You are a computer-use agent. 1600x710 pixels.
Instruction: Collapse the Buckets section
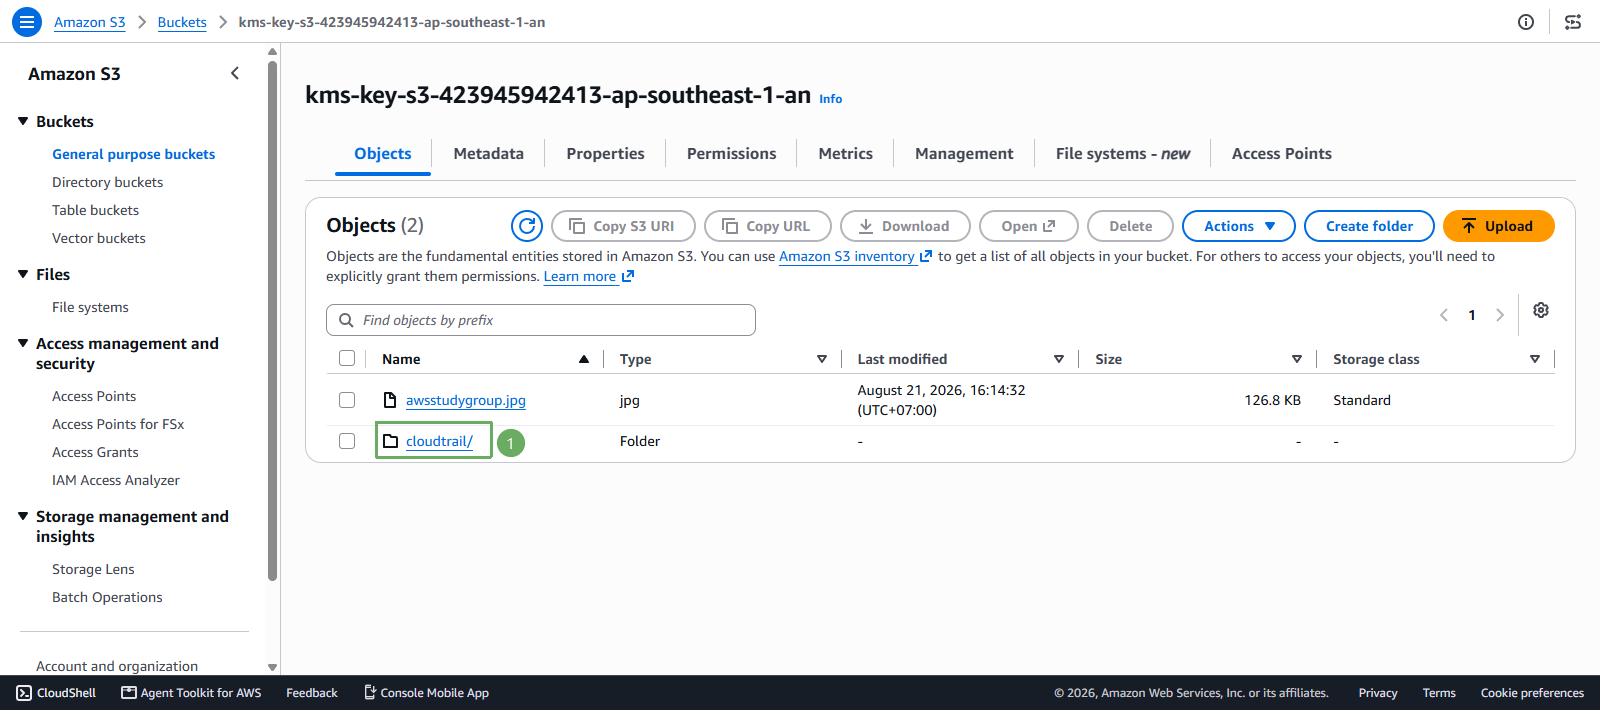23,121
